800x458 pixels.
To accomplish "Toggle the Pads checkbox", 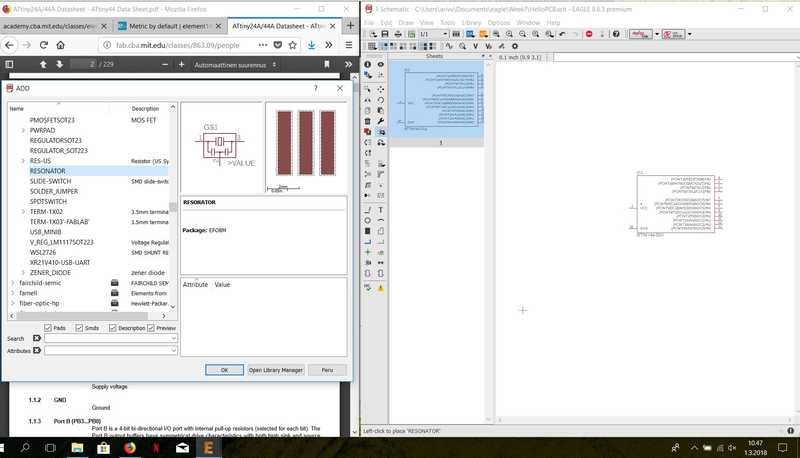I will [x=48, y=328].
